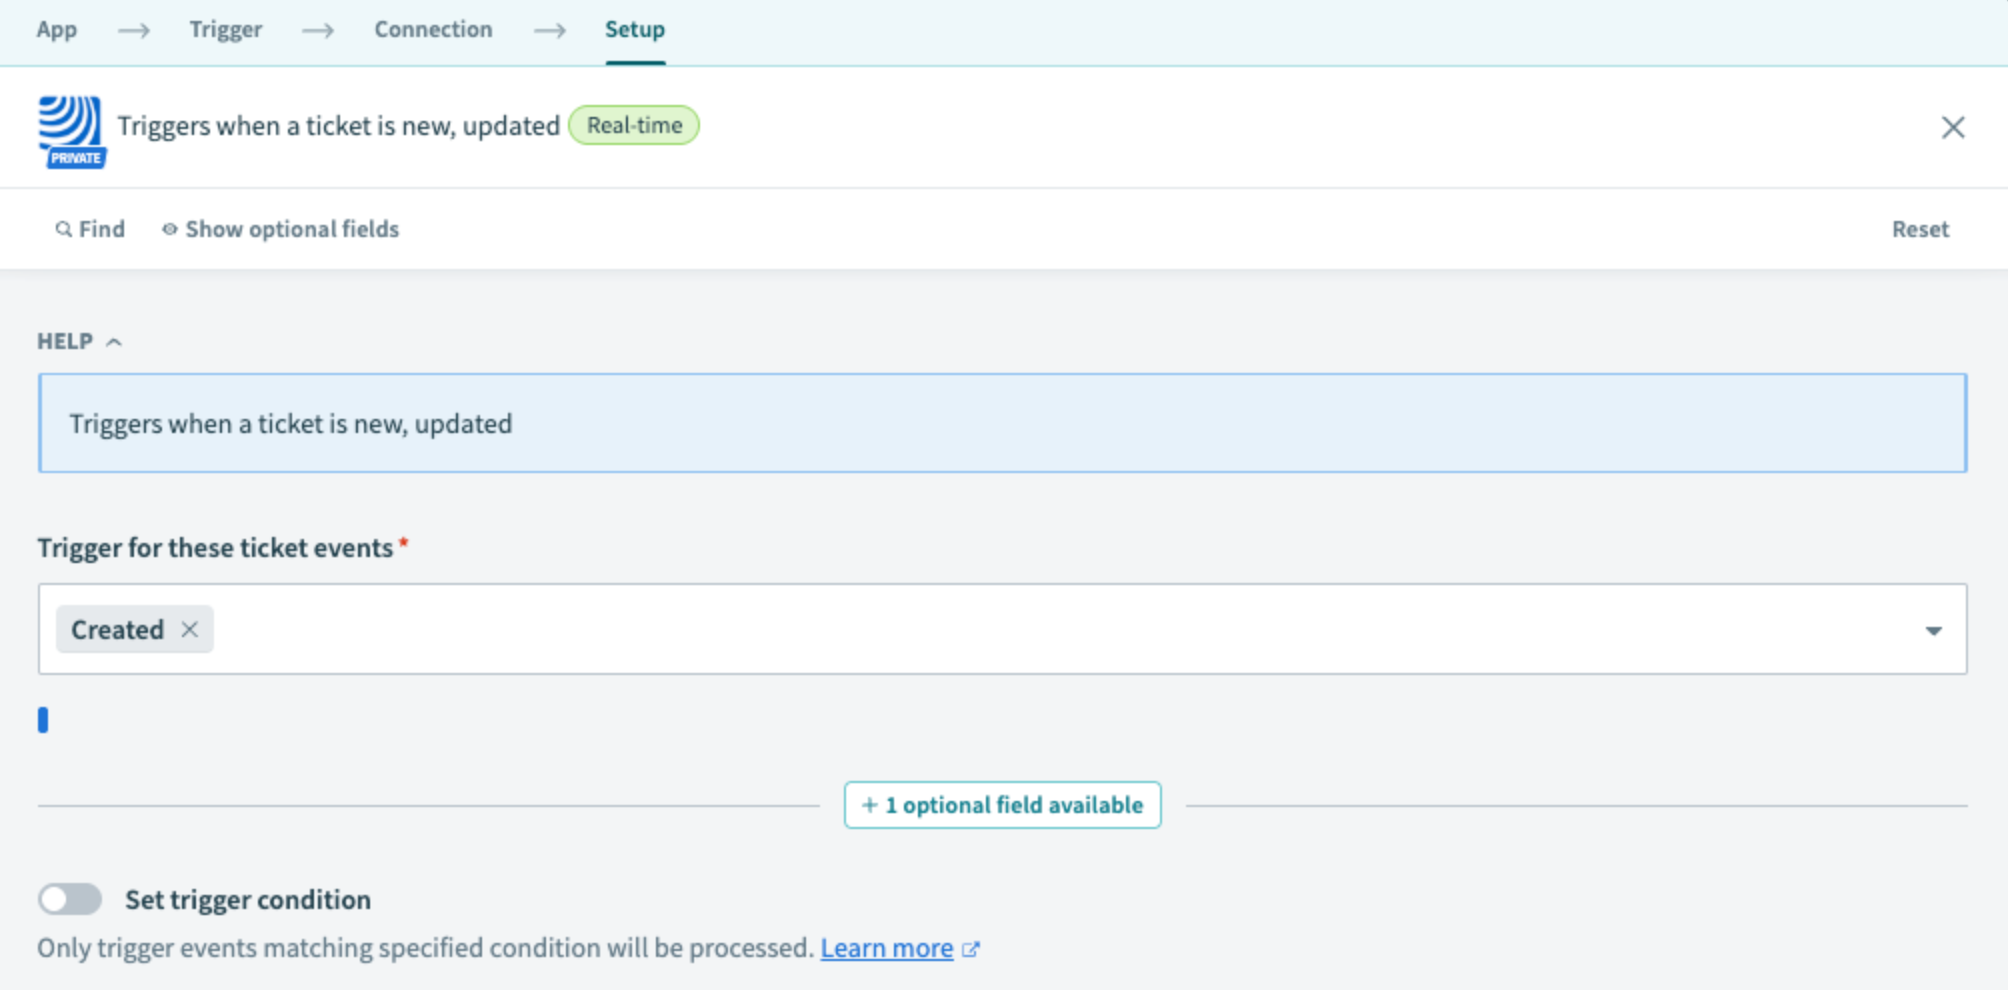Image resolution: width=2008 pixels, height=990 pixels.
Task: Enable the Set trigger condition switch
Action: tap(70, 899)
